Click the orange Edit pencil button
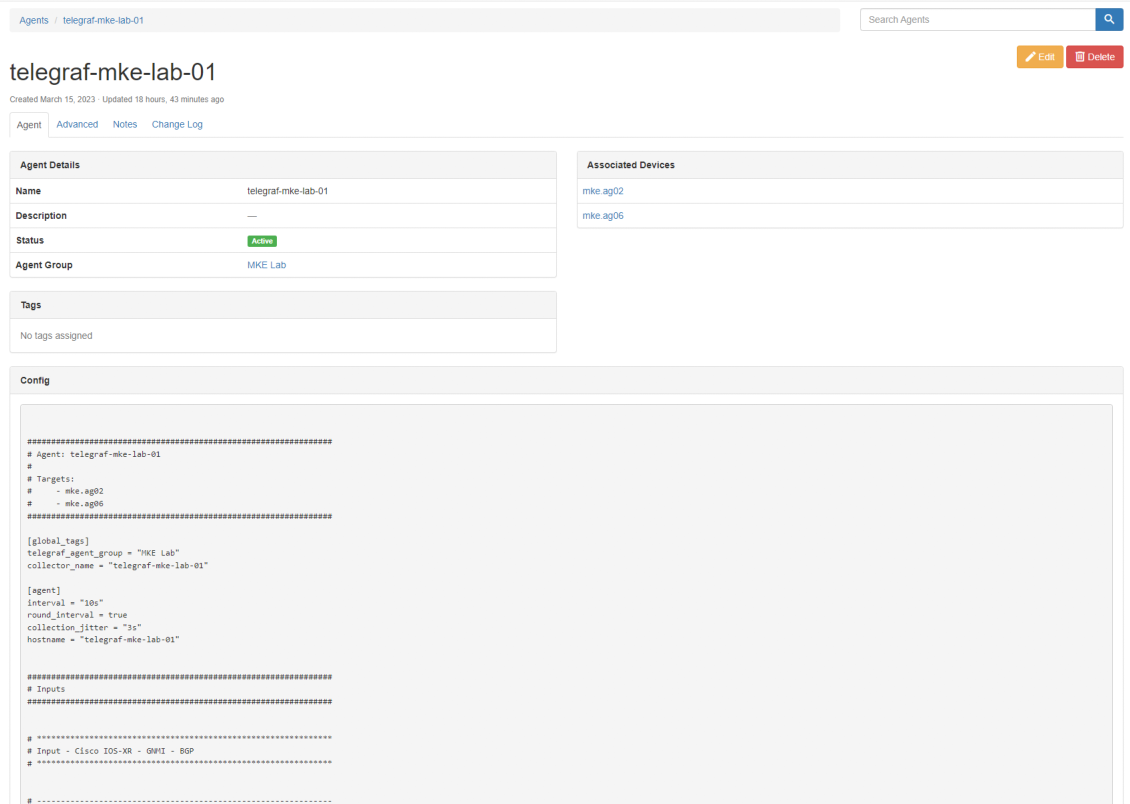Viewport: 1130px width, 804px height. point(1039,57)
